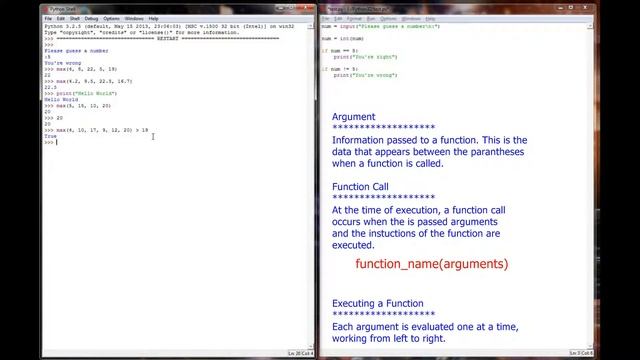
Task: Click the '22.5' result in shell
Action: pos(51,87)
